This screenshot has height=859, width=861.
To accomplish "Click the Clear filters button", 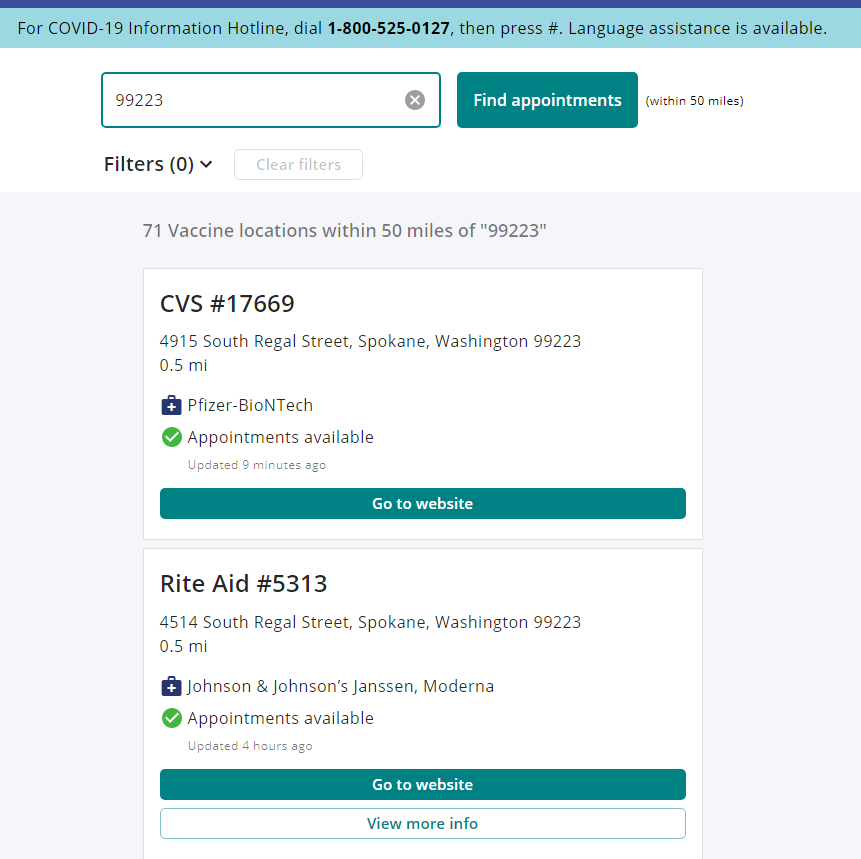I will 298,164.
